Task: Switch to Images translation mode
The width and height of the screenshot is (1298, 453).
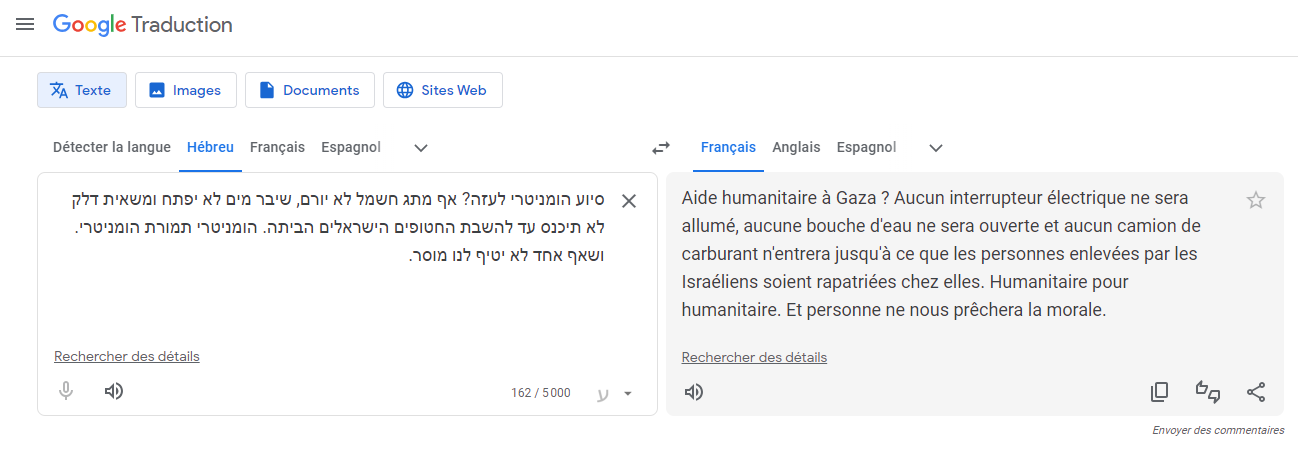Action: tap(186, 90)
